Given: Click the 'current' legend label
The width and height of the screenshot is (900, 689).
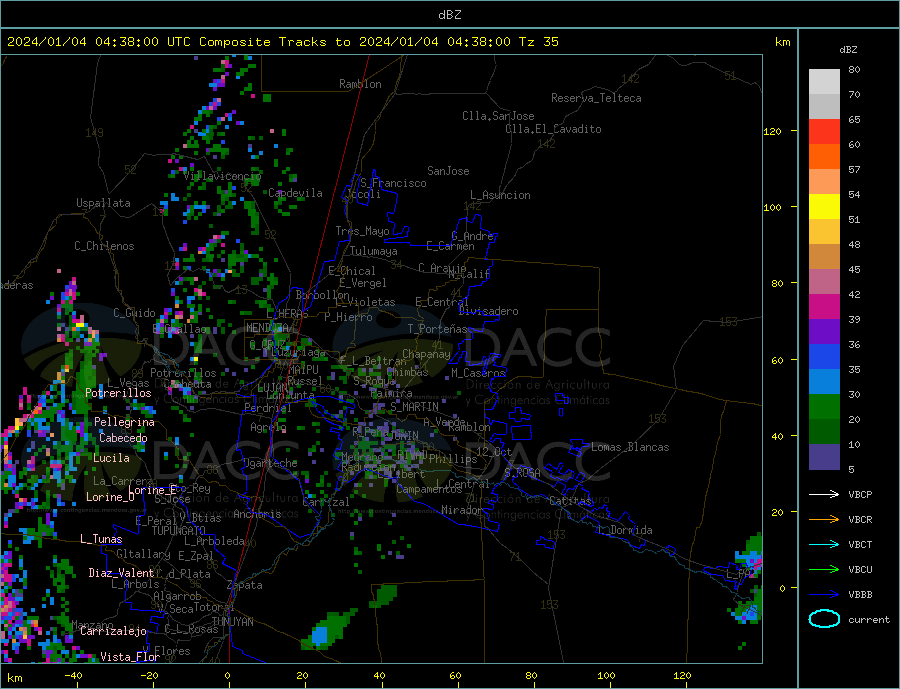Looking at the screenshot, I should coord(869,620).
